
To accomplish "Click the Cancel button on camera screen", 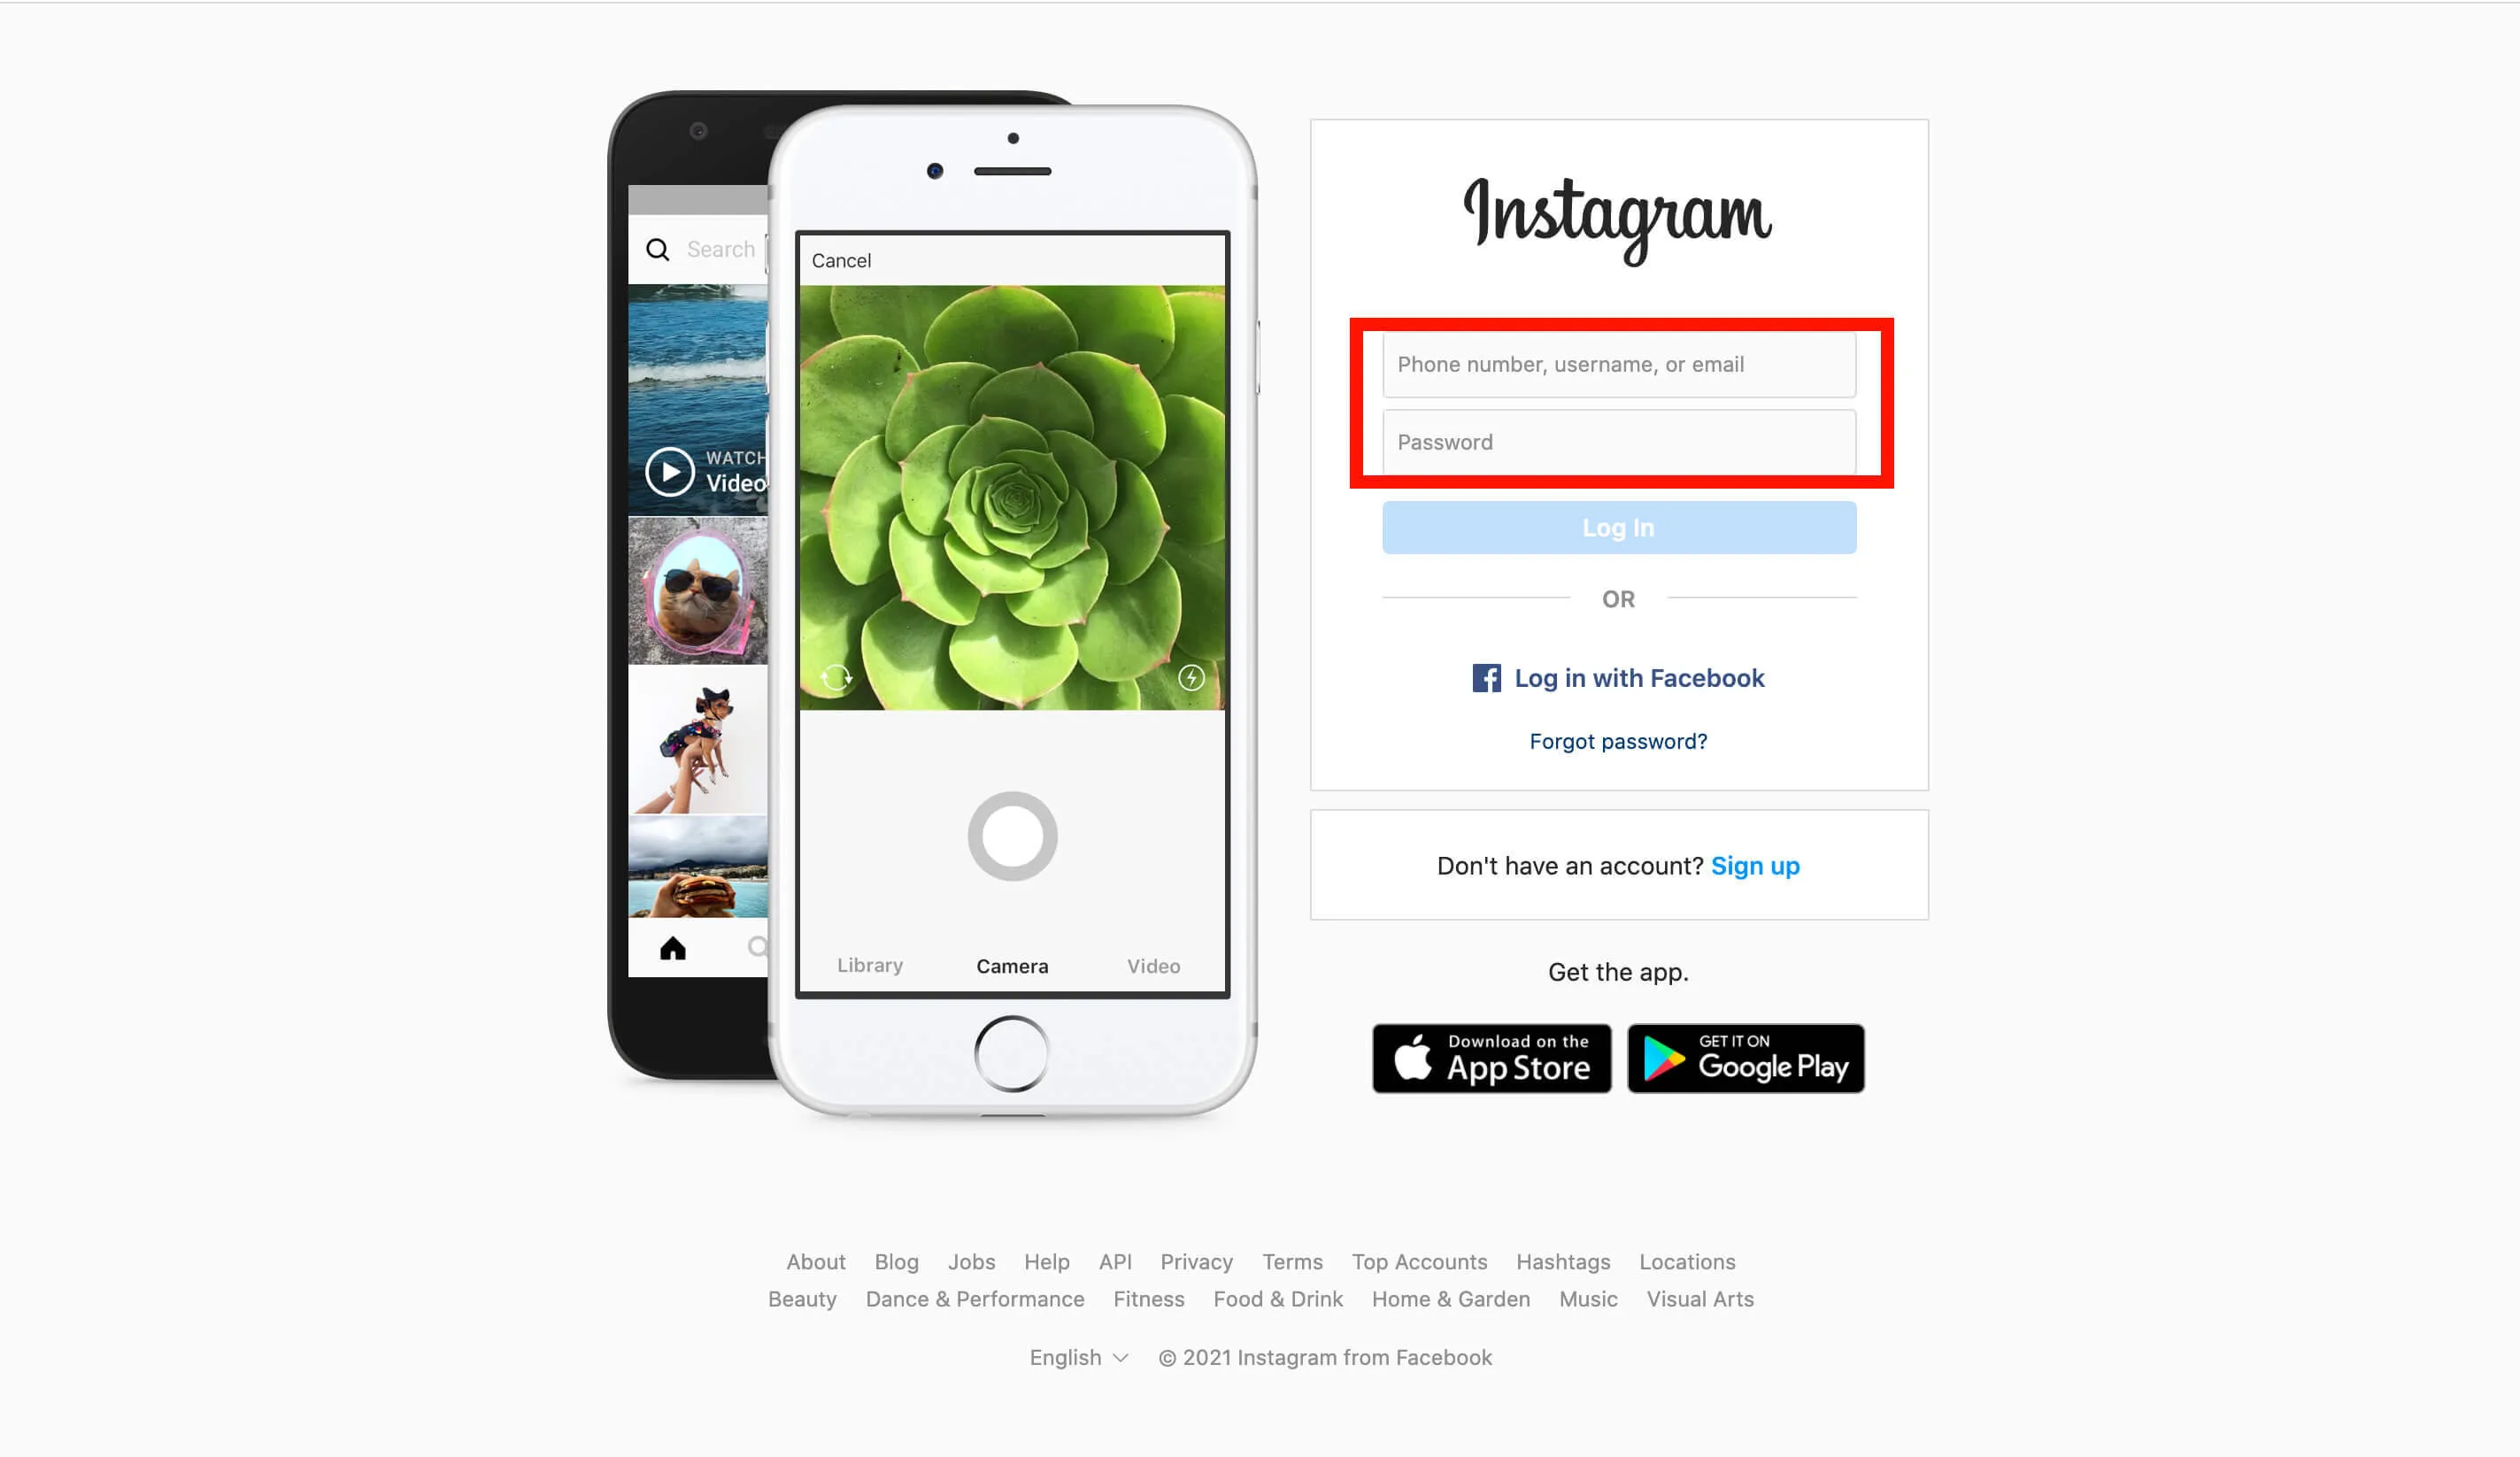I will tap(843, 260).
